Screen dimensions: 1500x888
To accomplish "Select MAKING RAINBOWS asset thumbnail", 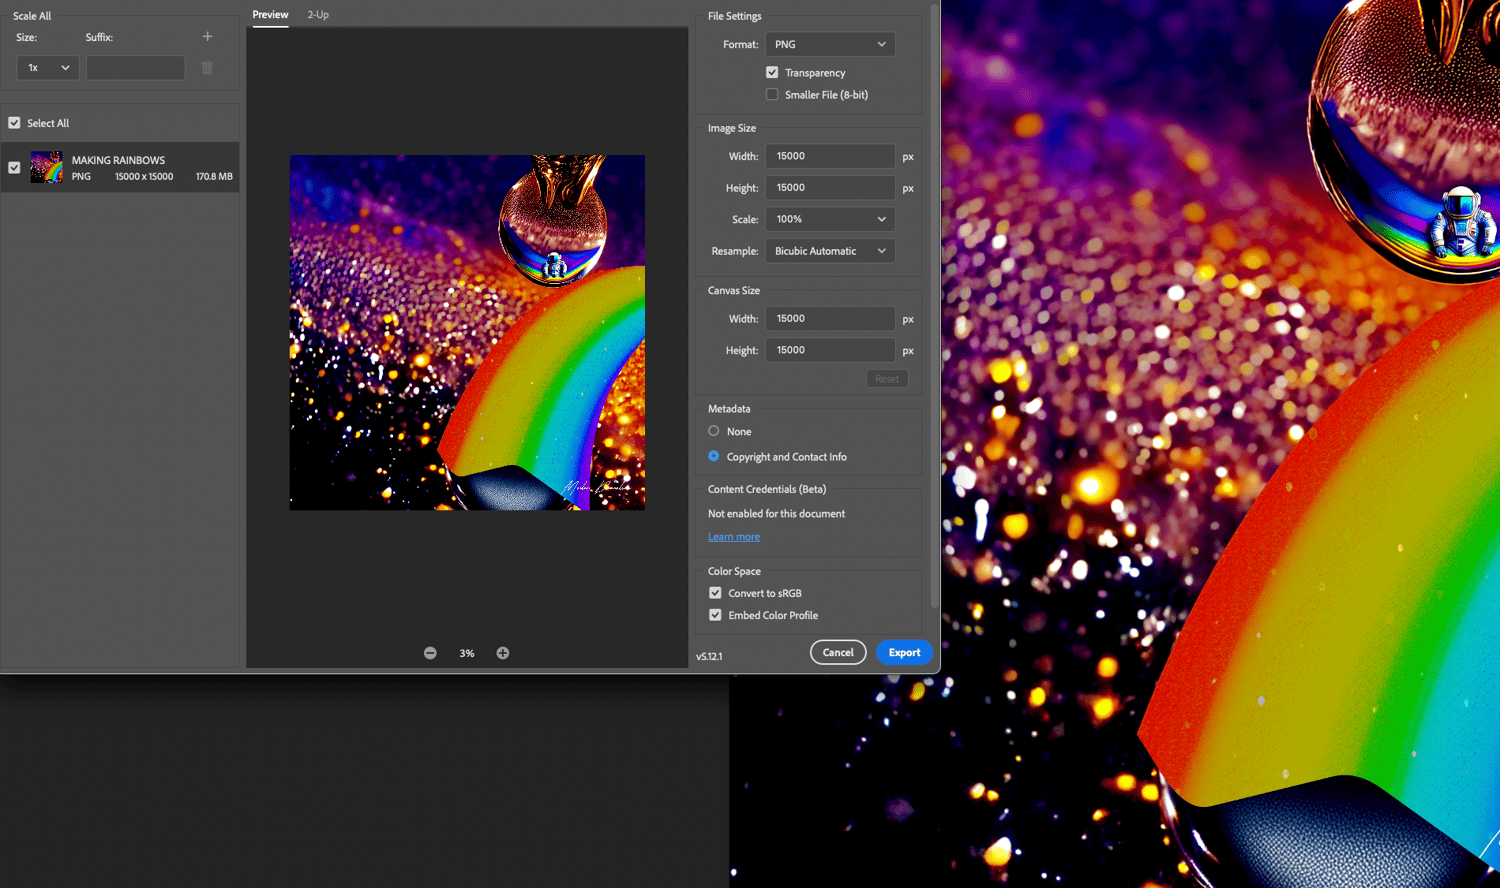I will point(47,167).
